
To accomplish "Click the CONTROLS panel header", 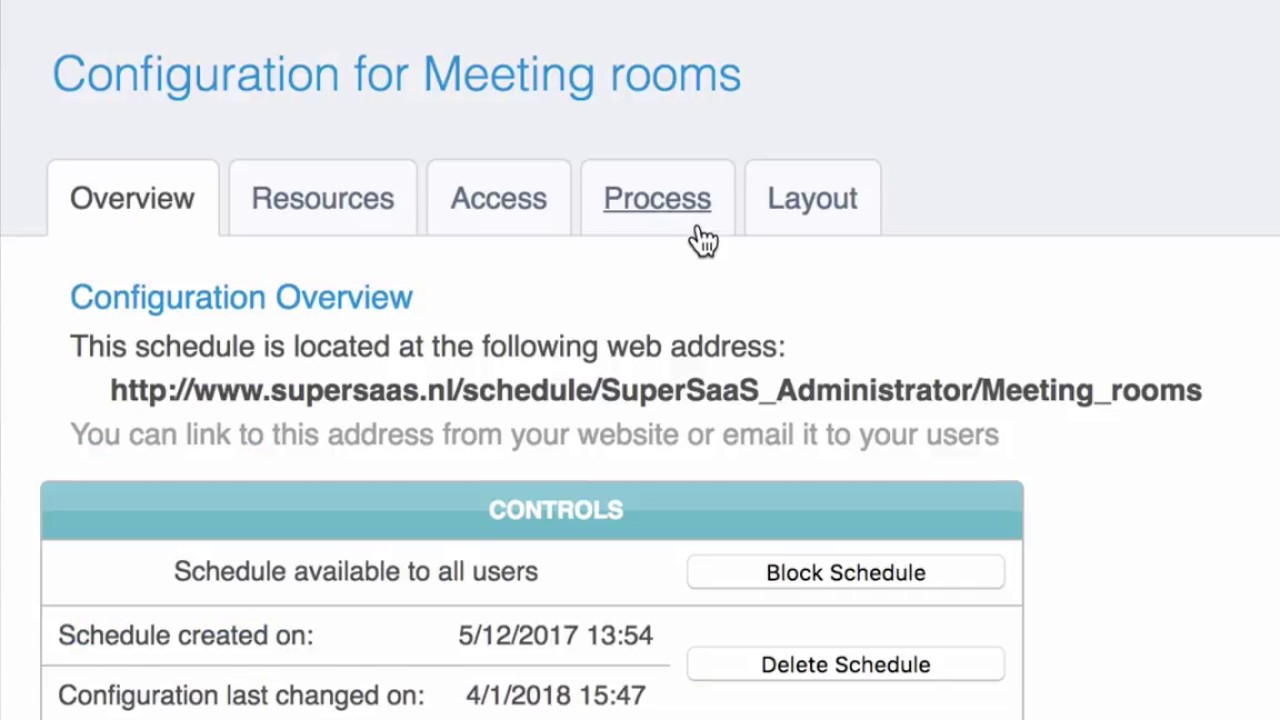I will (x=532, y=510).
